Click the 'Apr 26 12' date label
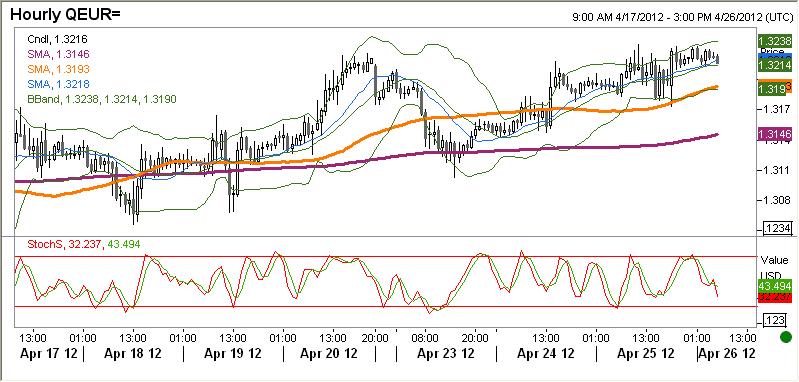The image size is (799, 382). coord(727,353)
